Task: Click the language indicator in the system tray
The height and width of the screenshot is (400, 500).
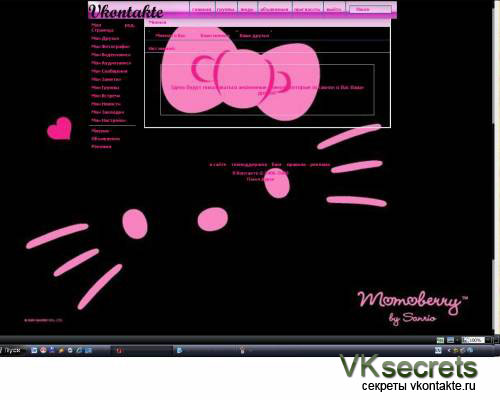Action: coord(438,350)
